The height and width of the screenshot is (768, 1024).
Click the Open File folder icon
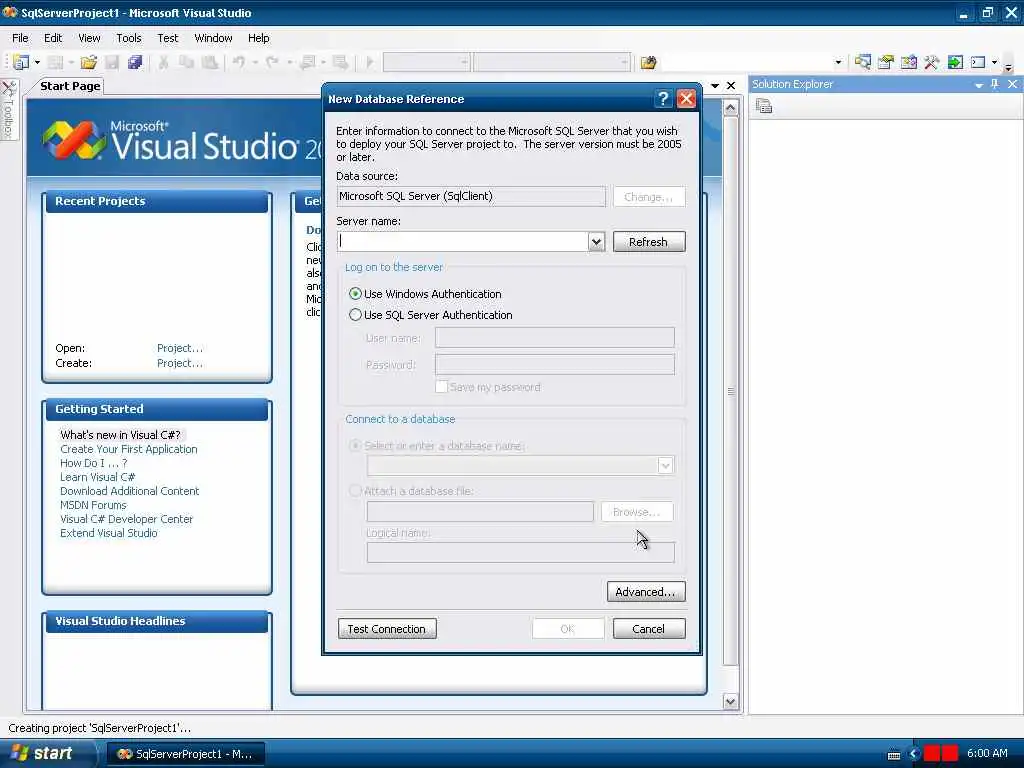click(x=89, y=62)
